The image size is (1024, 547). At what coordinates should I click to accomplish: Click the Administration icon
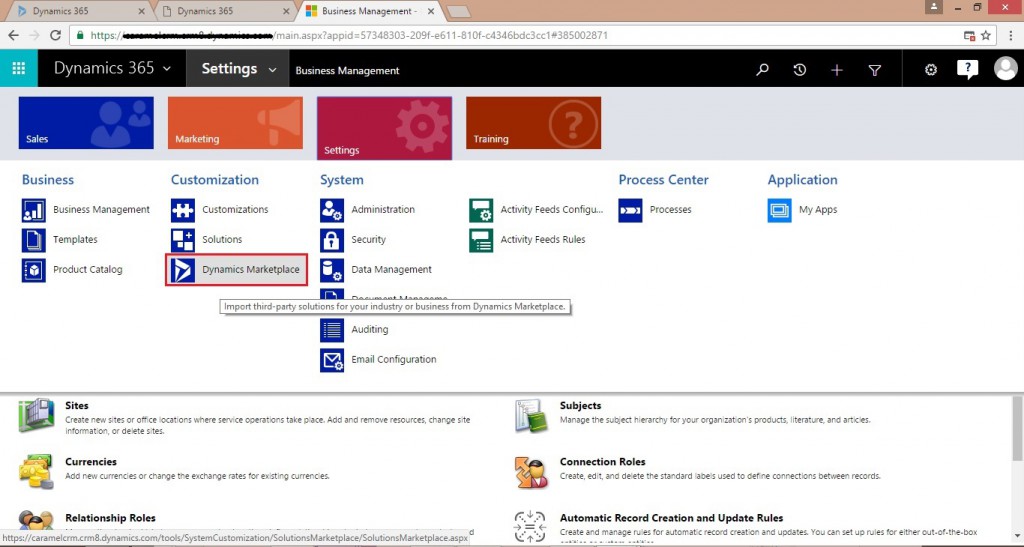tap(332, 210)
